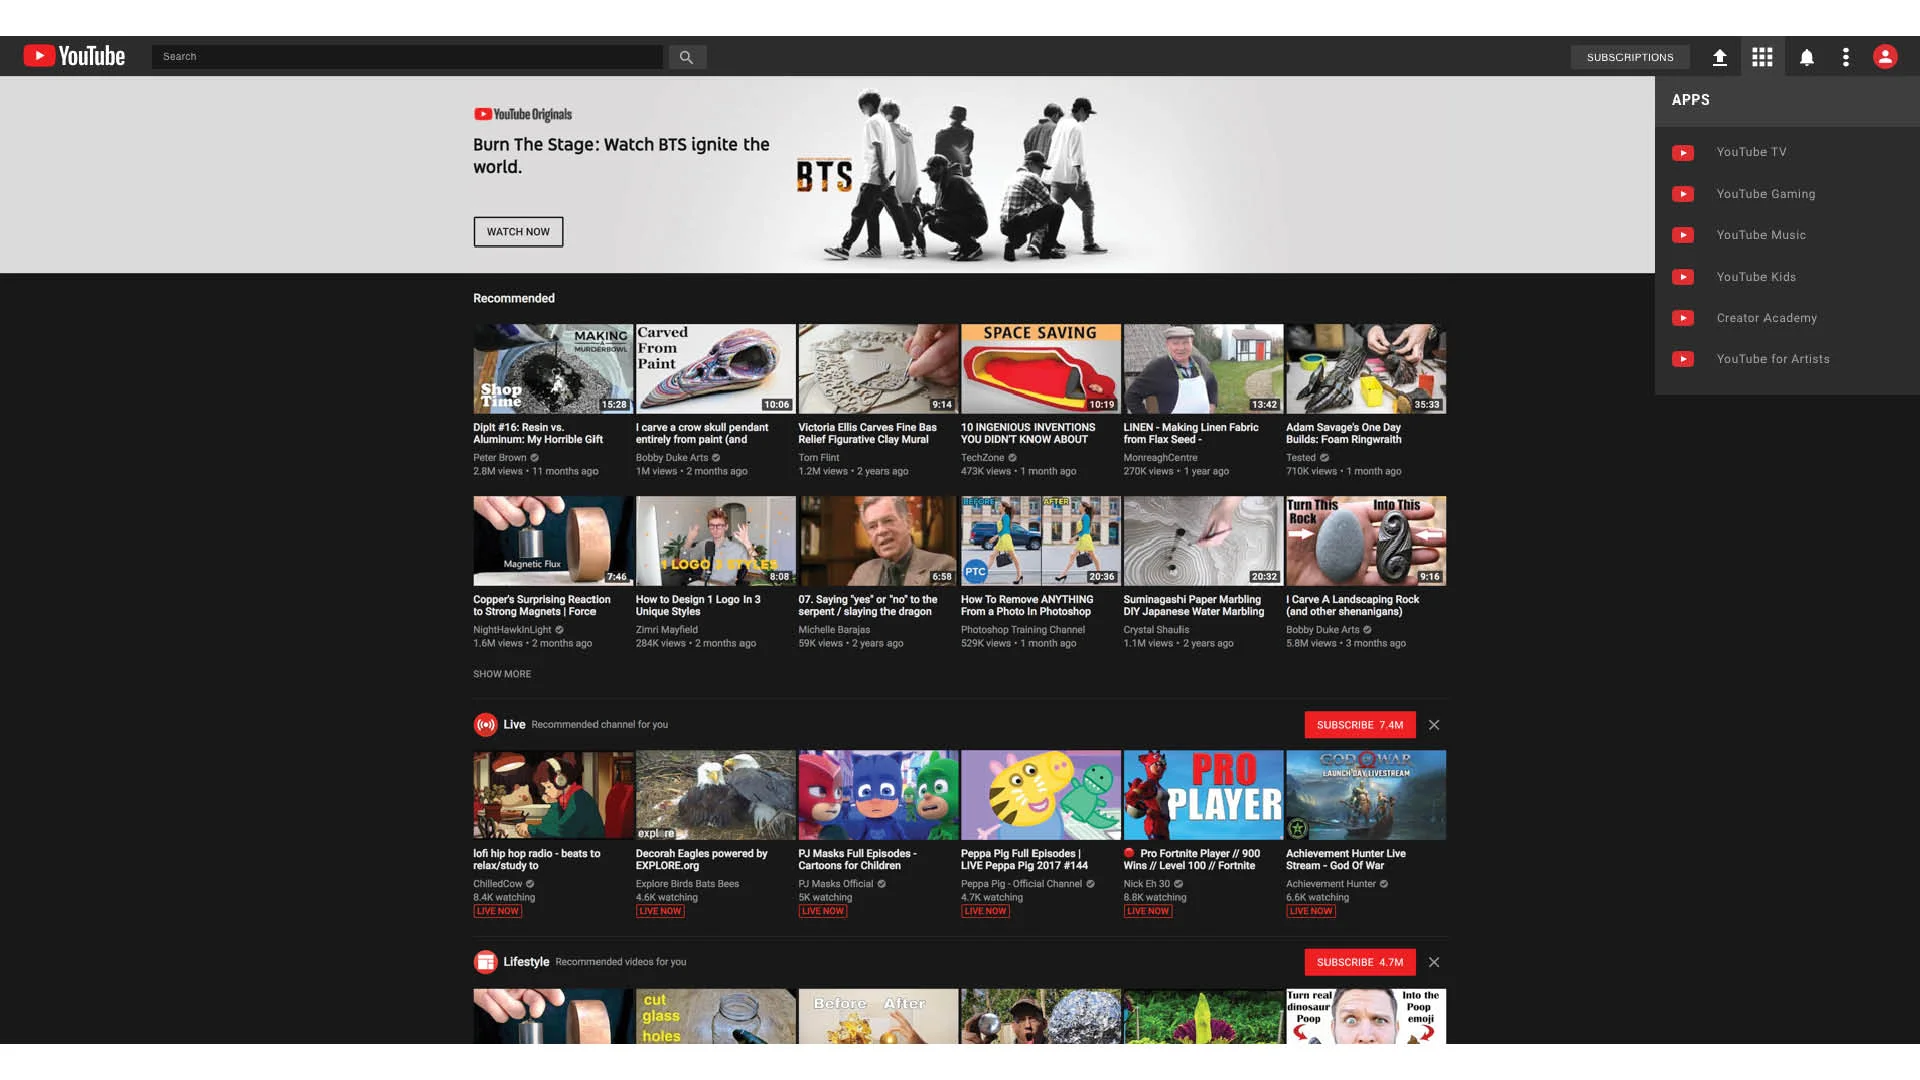Click the YouTube Music app icon
Viewport: 1920px width, 1080px height.
pyautogui.click(x=1683, y=235)
